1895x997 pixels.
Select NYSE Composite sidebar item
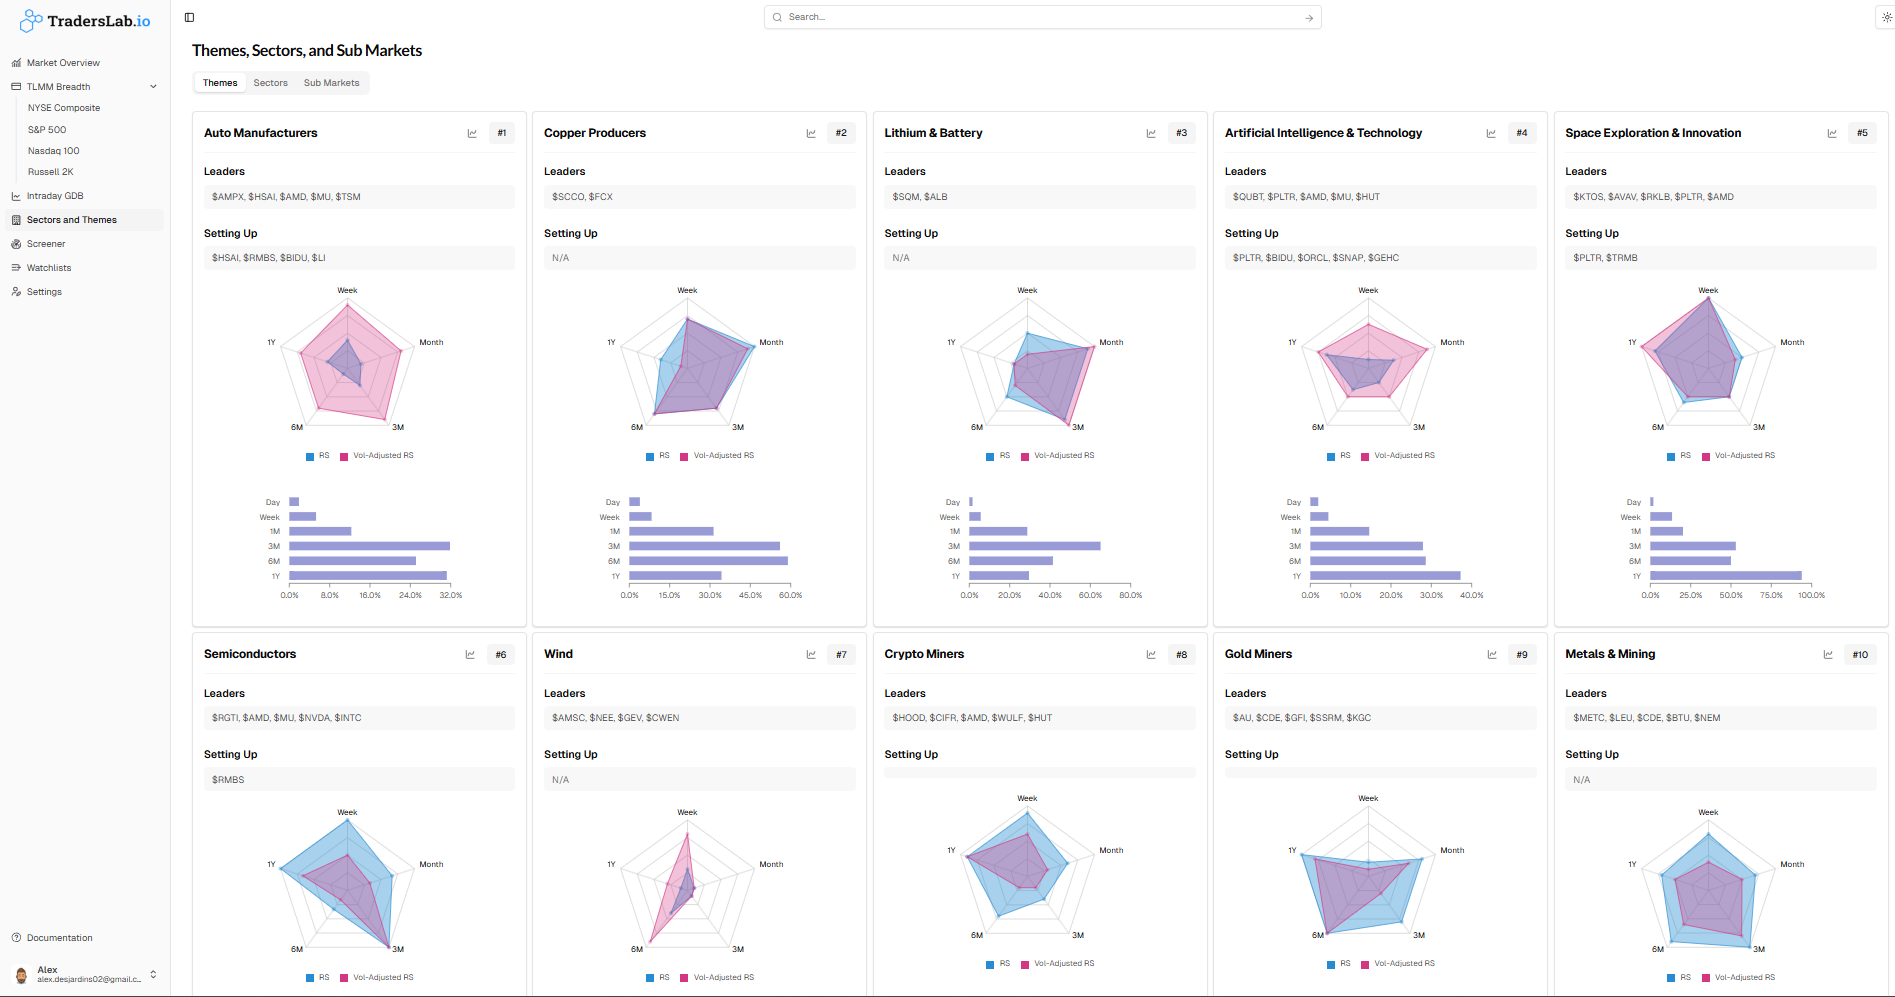64,108
